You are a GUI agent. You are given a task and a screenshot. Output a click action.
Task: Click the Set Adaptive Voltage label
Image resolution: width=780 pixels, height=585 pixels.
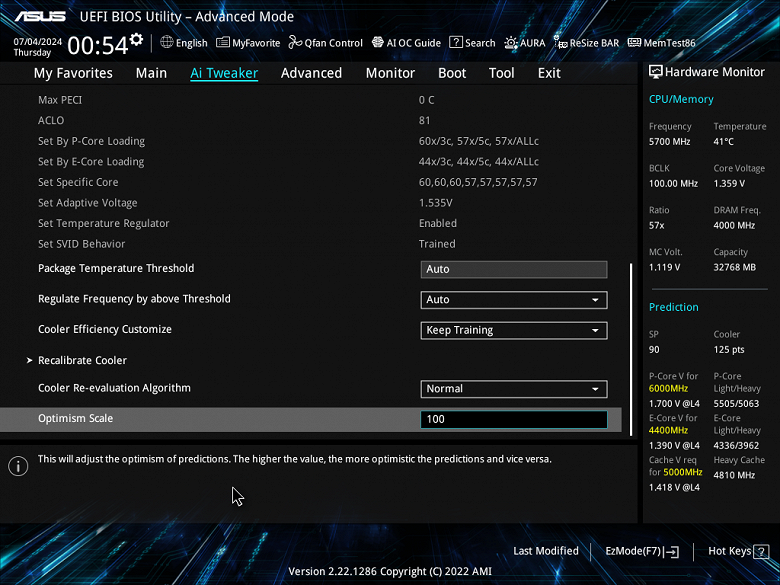click(88, 202)
